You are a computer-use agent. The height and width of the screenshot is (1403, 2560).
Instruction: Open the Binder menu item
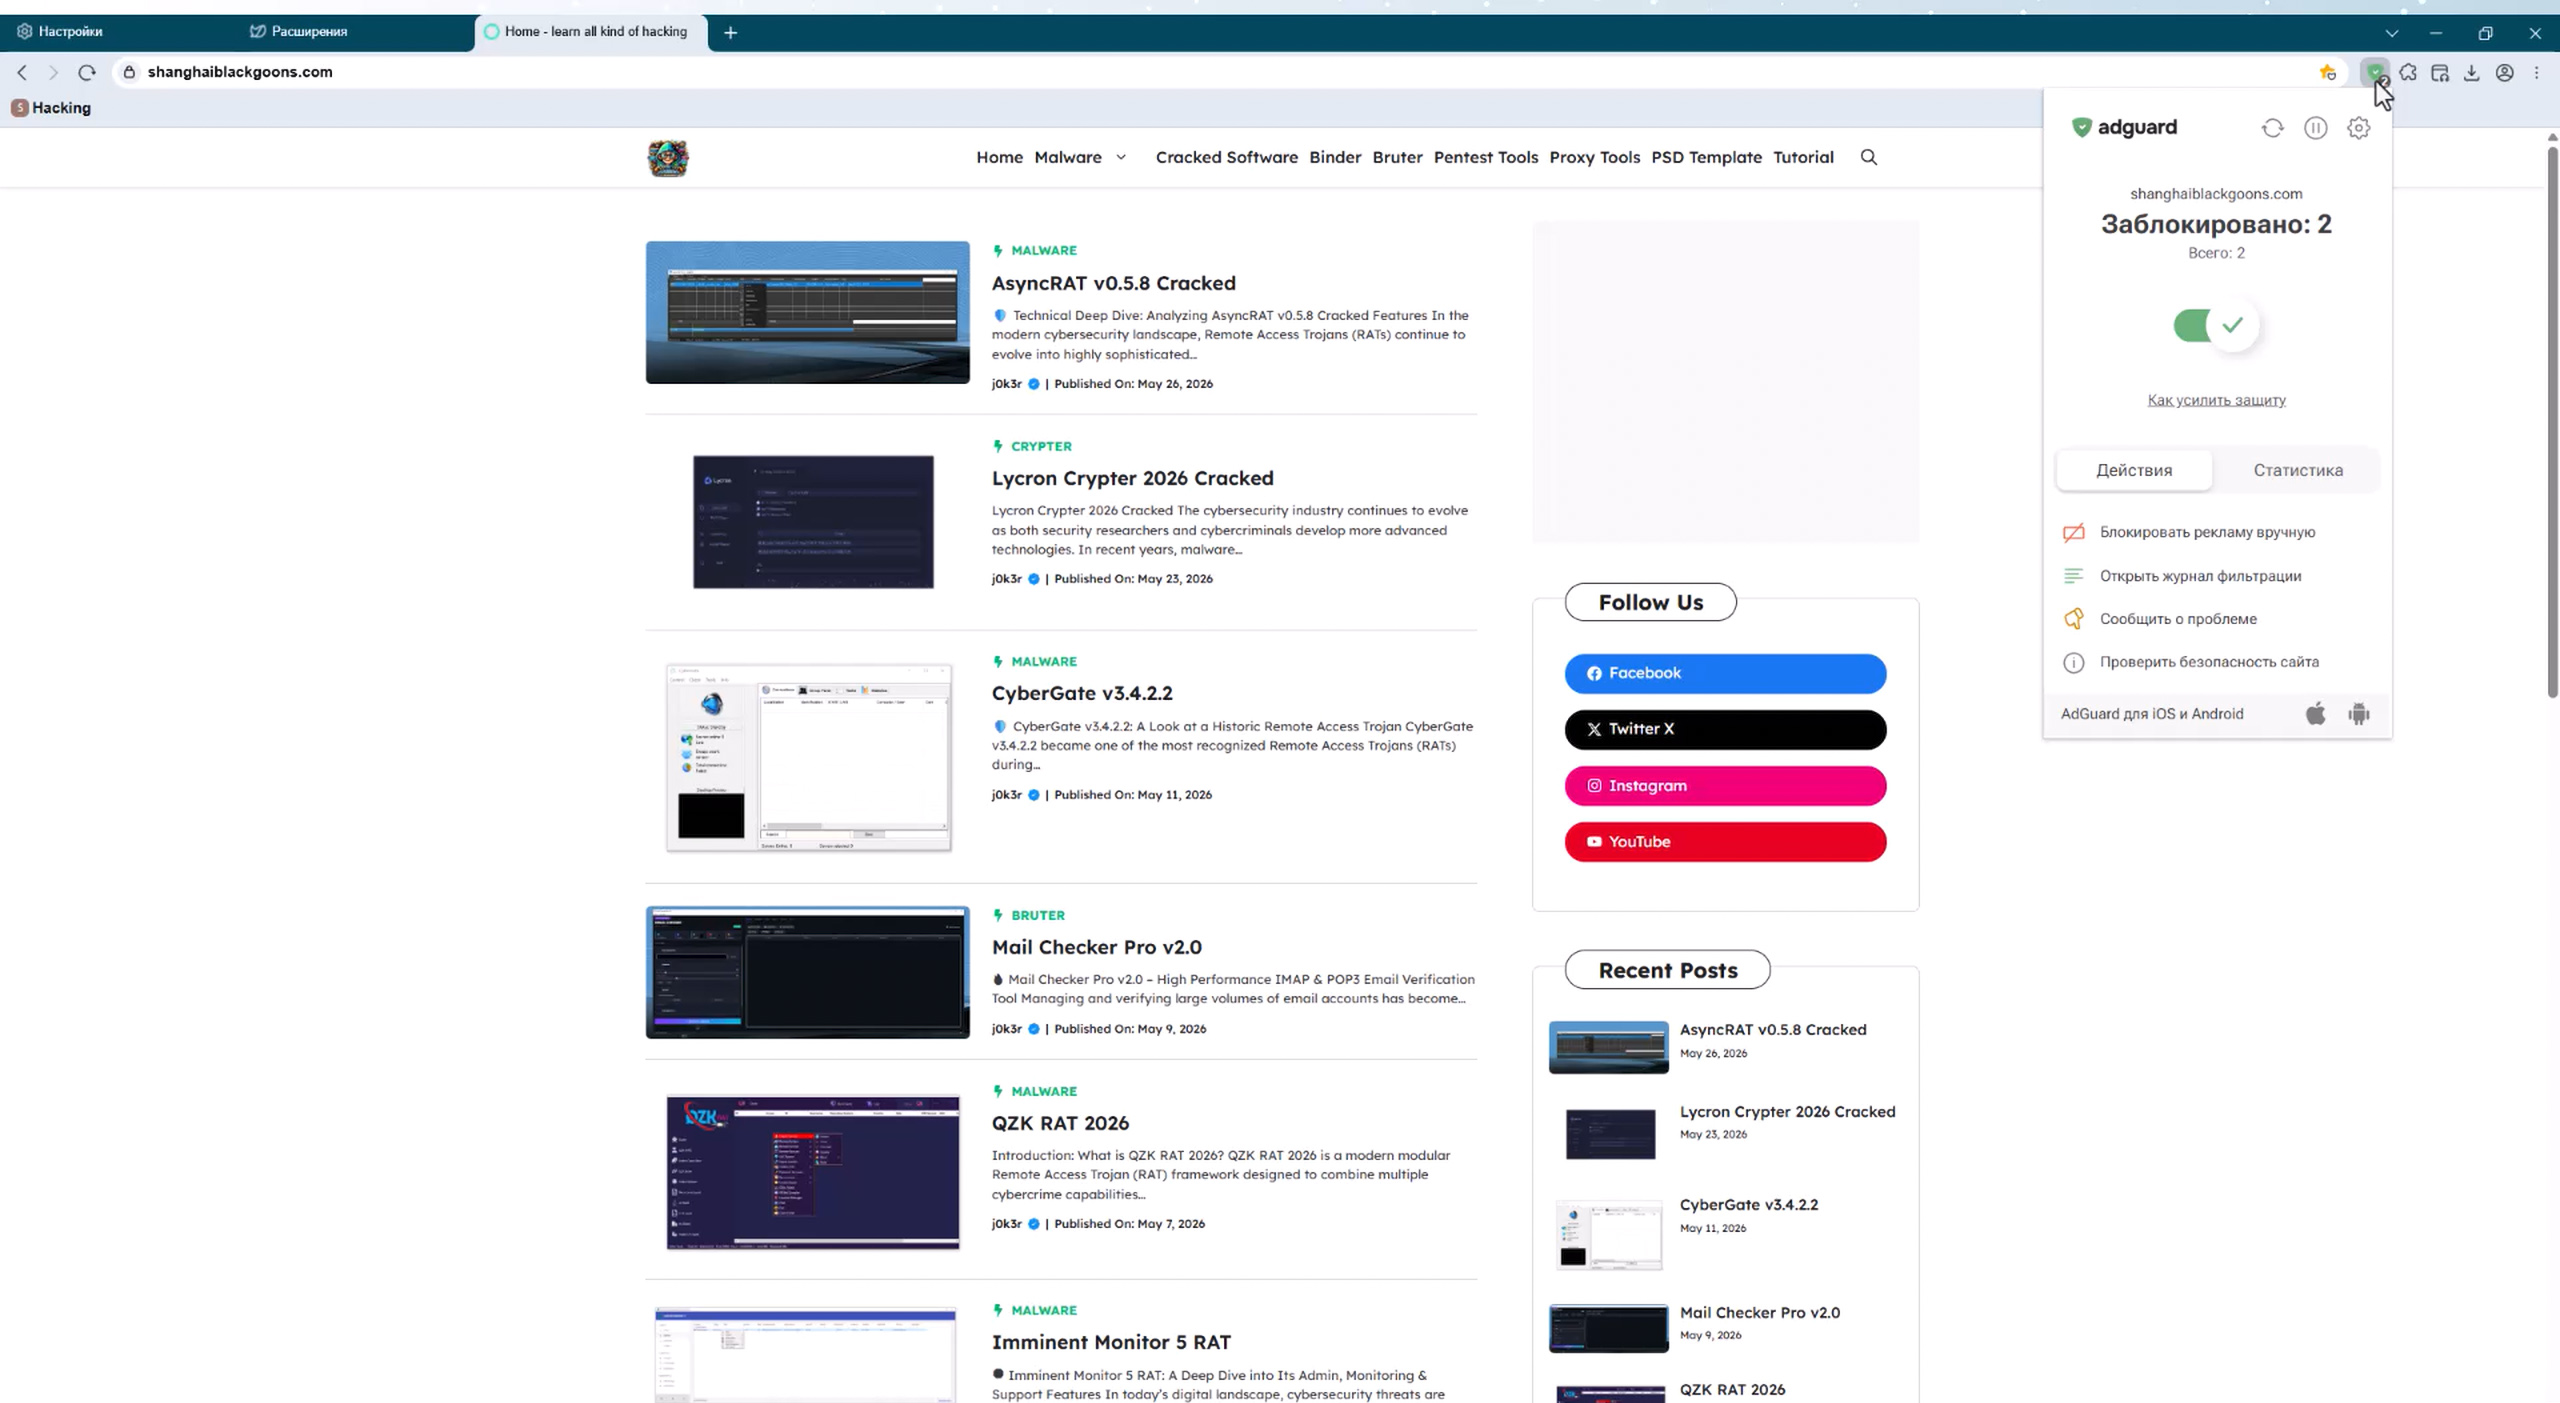point(1335,157)
